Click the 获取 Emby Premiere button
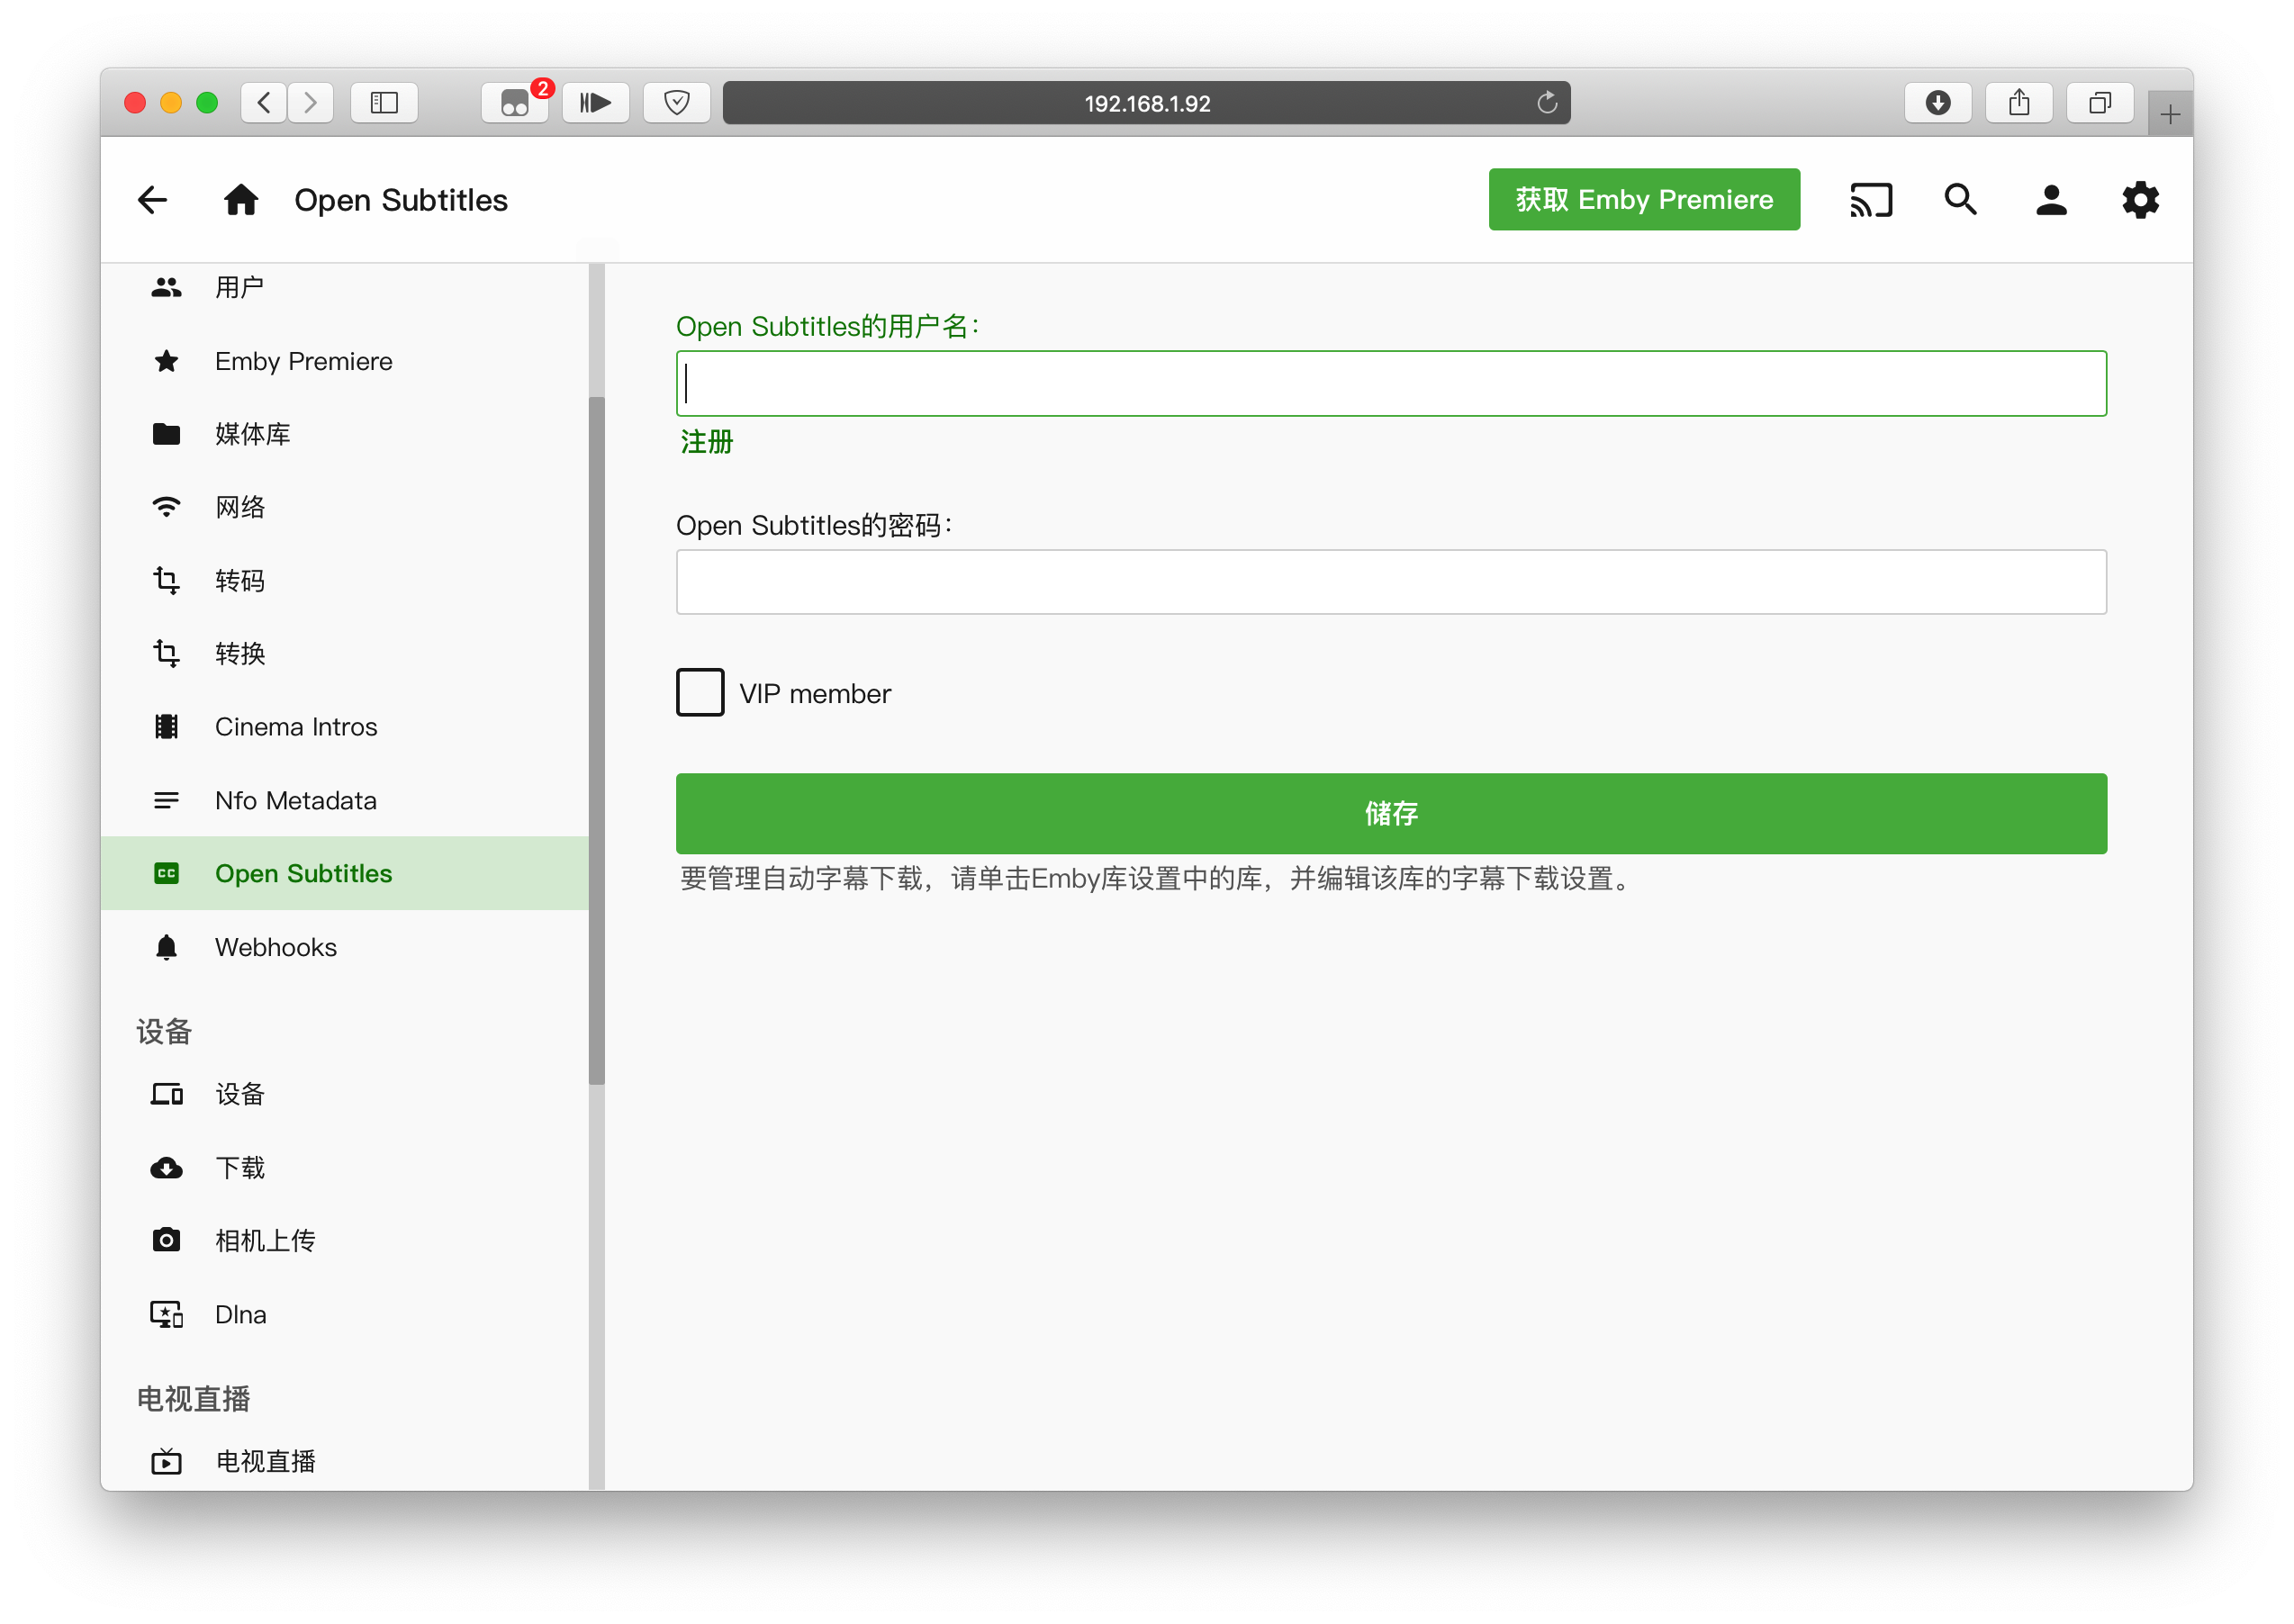The height and width of the screenshot is (1624, 2294). pos(1644,199)
